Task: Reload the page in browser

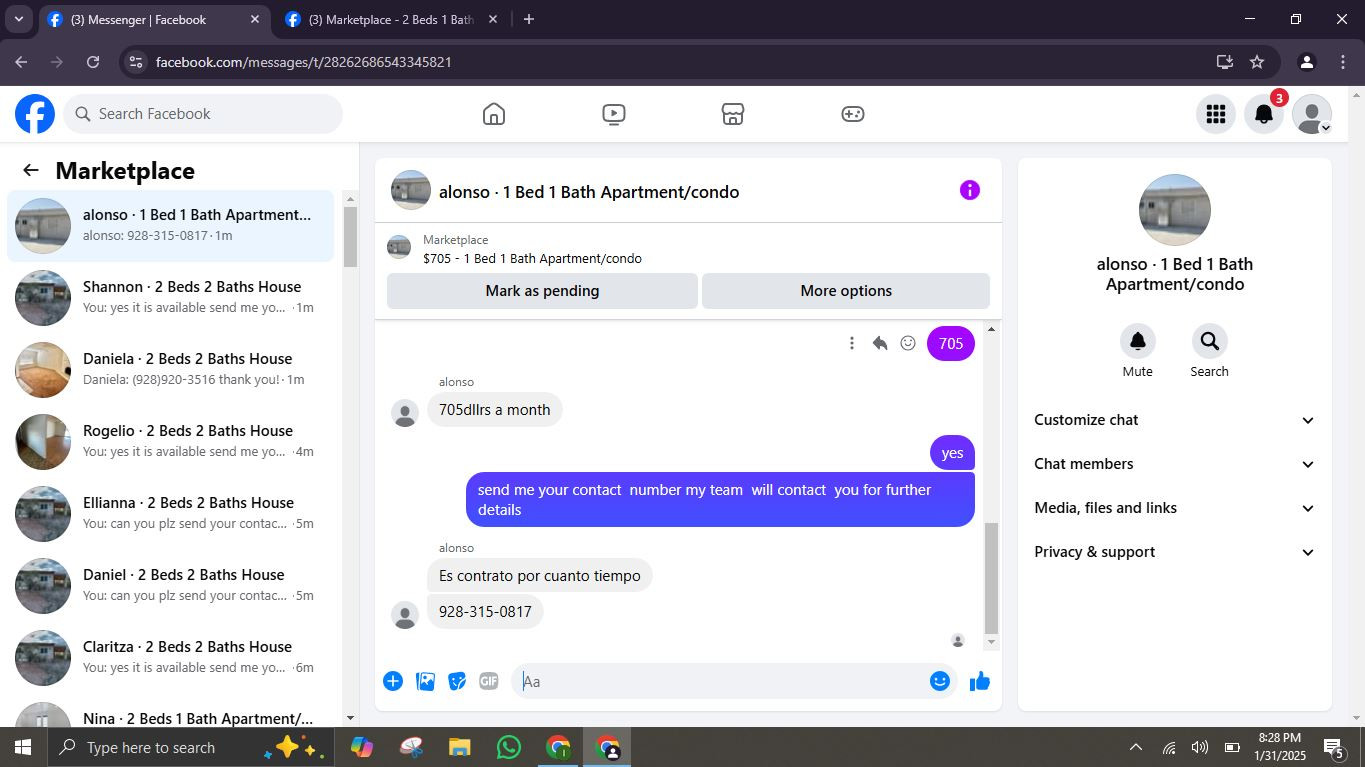Action: [93, 62]
